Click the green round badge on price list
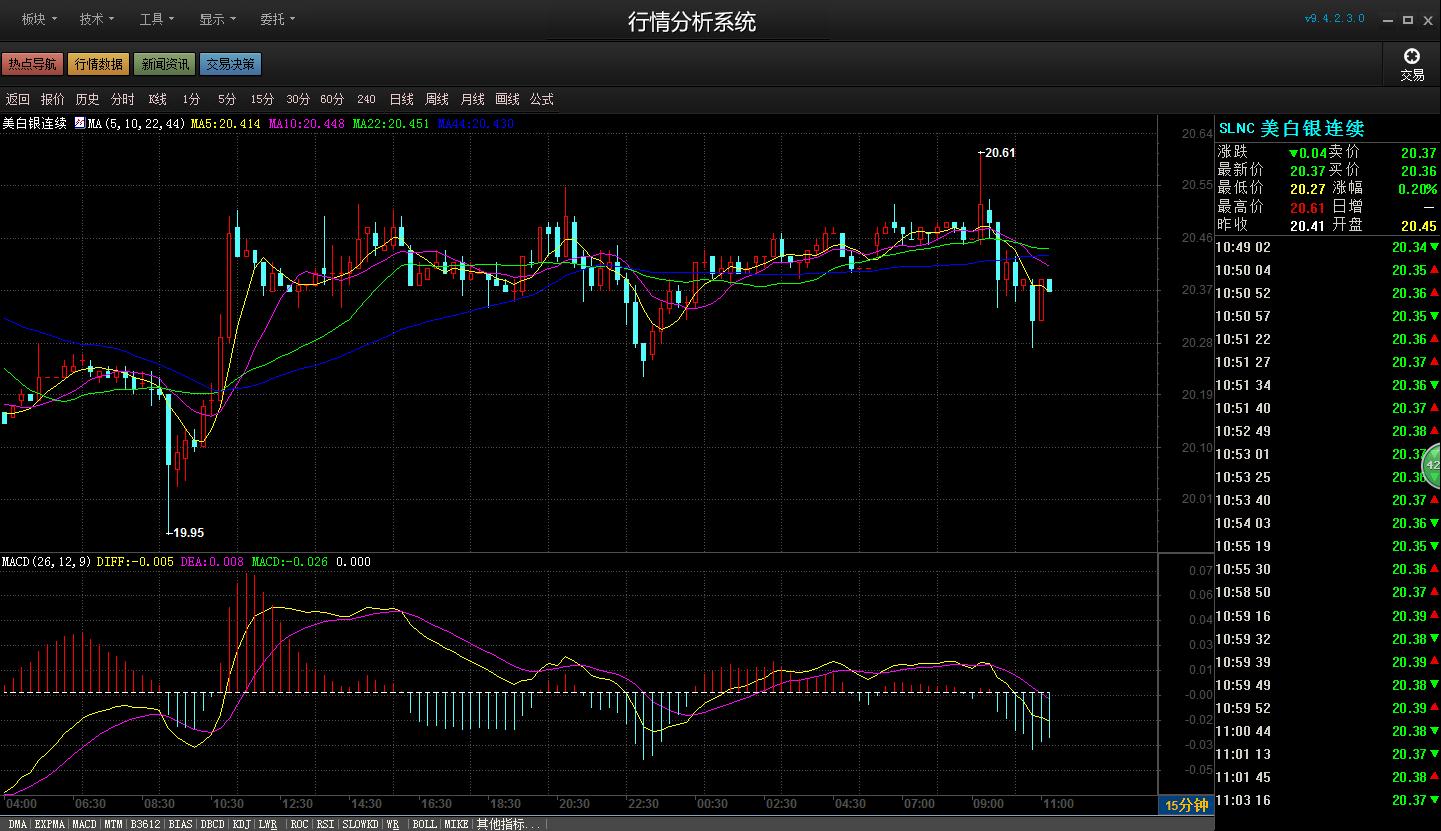The width and height of the screenshot is (1441, 831). pos(1431,465)
